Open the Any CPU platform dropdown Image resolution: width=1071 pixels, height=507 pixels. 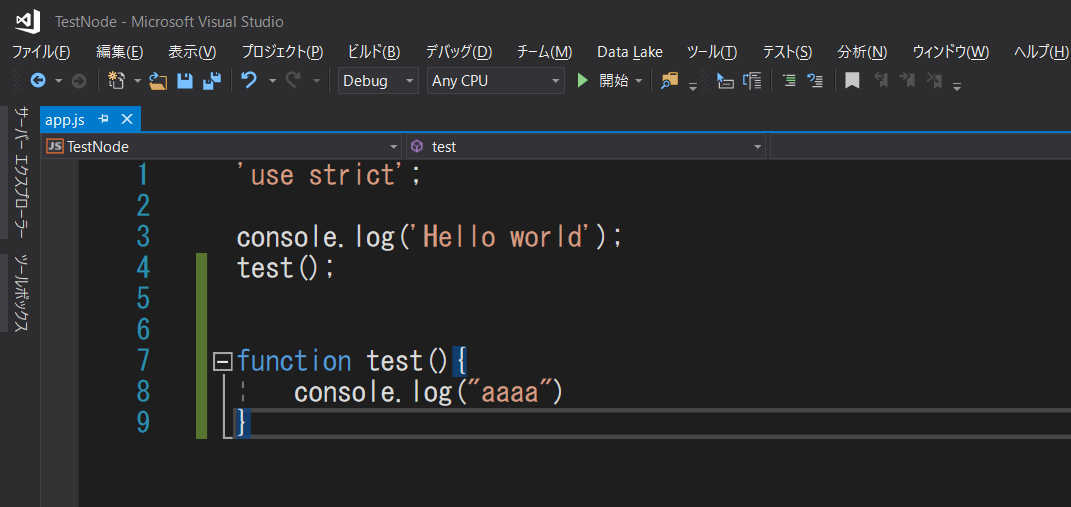496,81
